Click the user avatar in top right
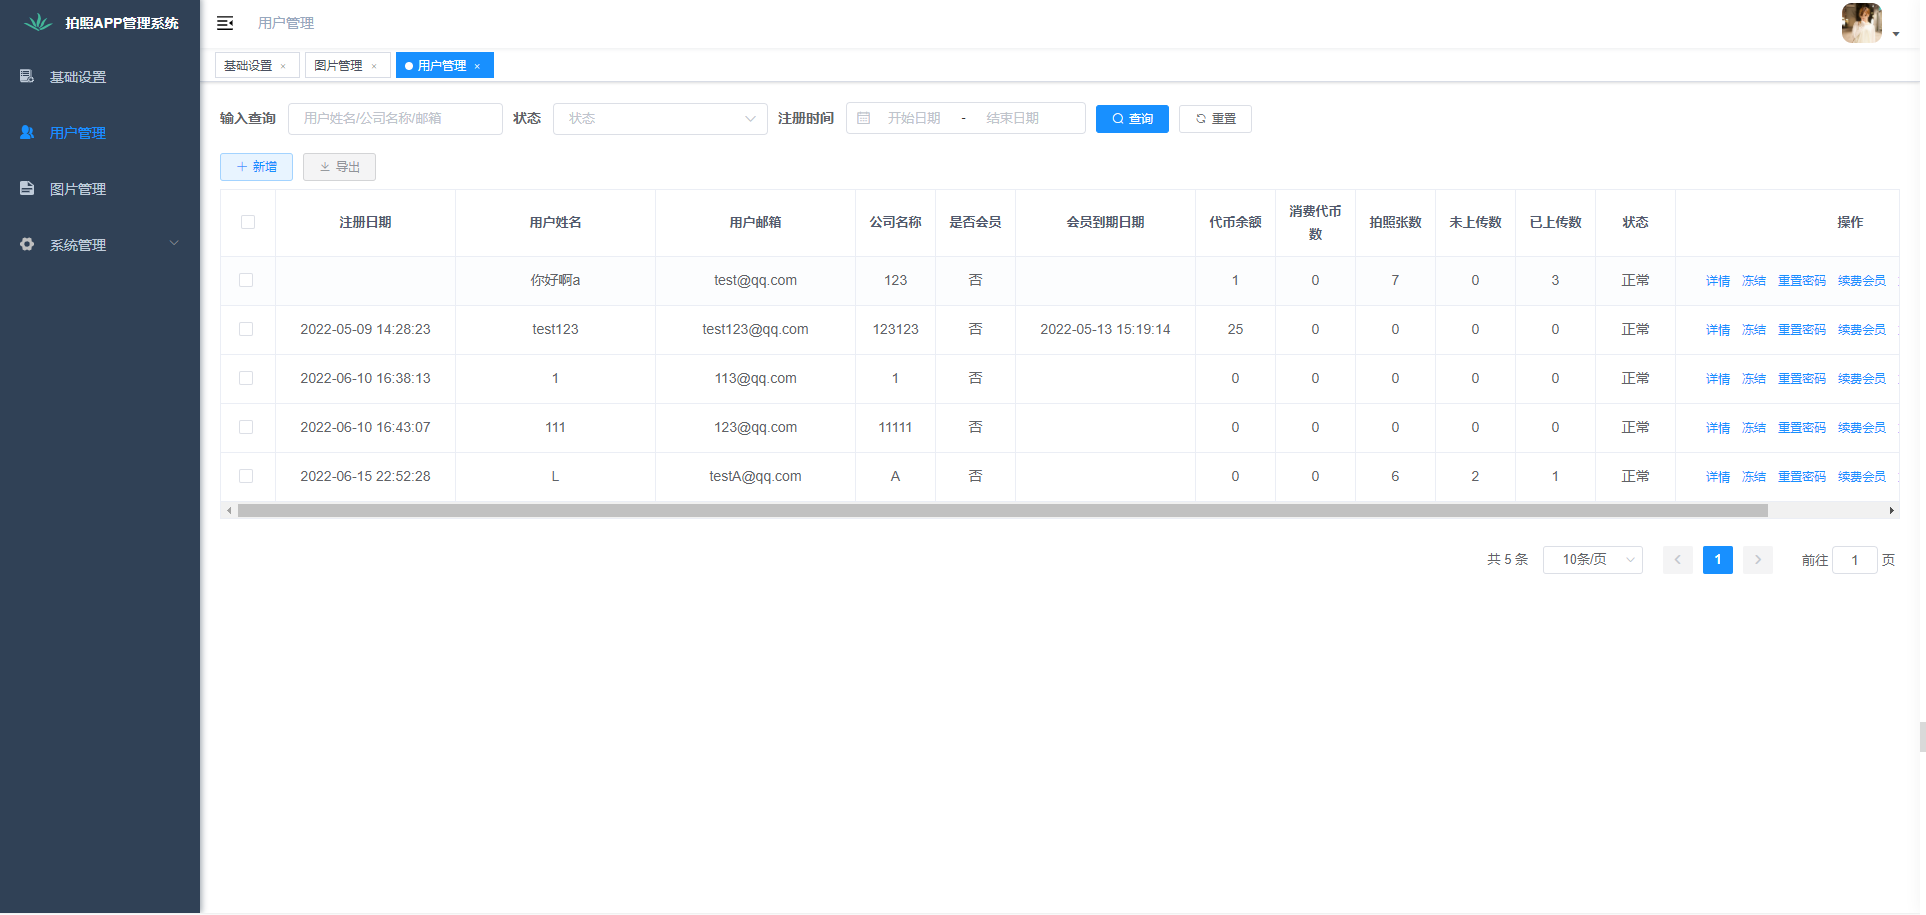Viewport: 1926px width, 915px height. pyautogui.click(x=1861, y=23)
